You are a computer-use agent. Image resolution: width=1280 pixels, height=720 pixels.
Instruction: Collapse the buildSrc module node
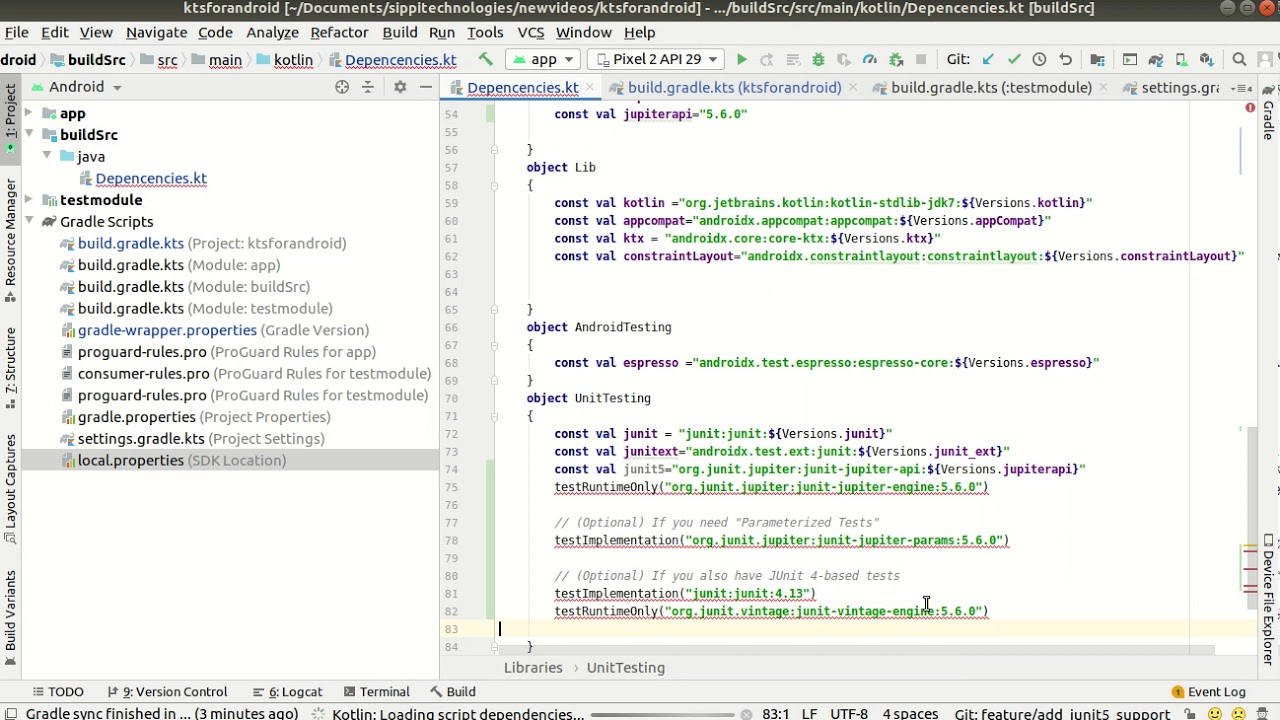tap(28, 135)
